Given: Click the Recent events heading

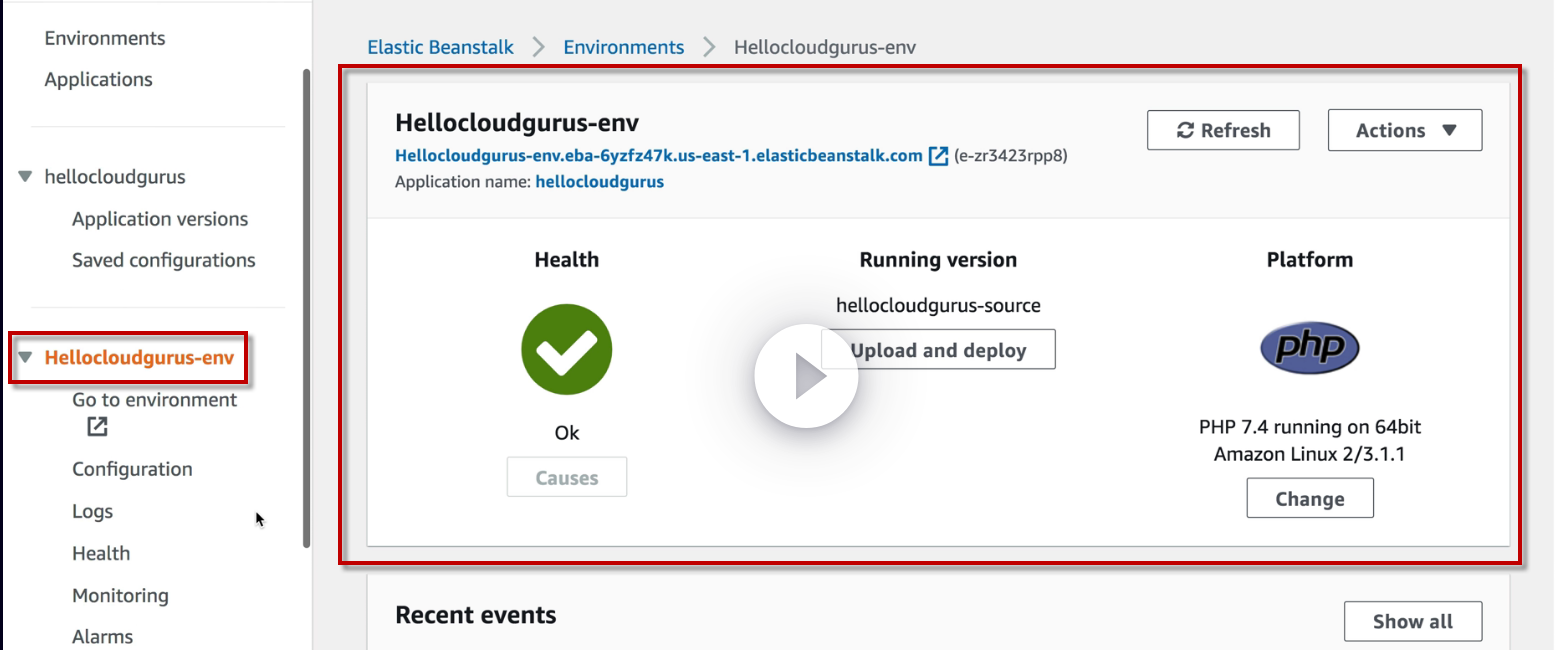Looking at the screenshot, I should pyautogui.click(x=476, y=614).
